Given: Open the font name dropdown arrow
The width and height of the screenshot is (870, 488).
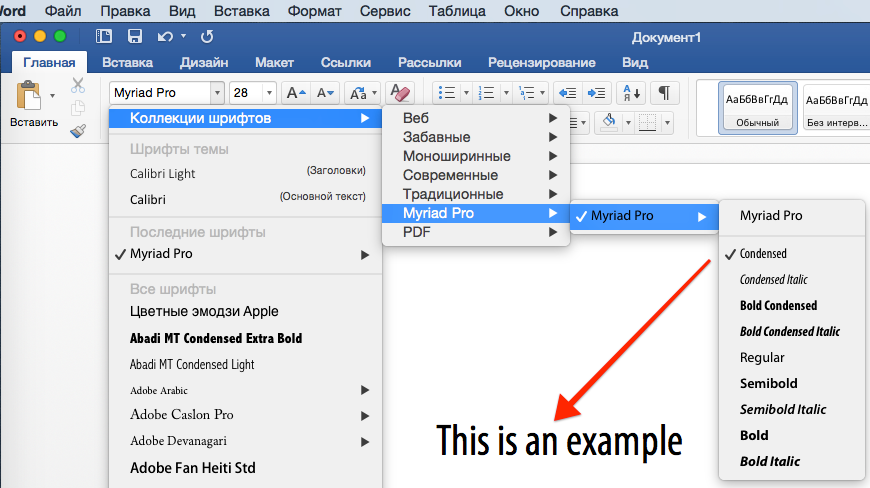Looking at the screenshot, I should (218, 93).
